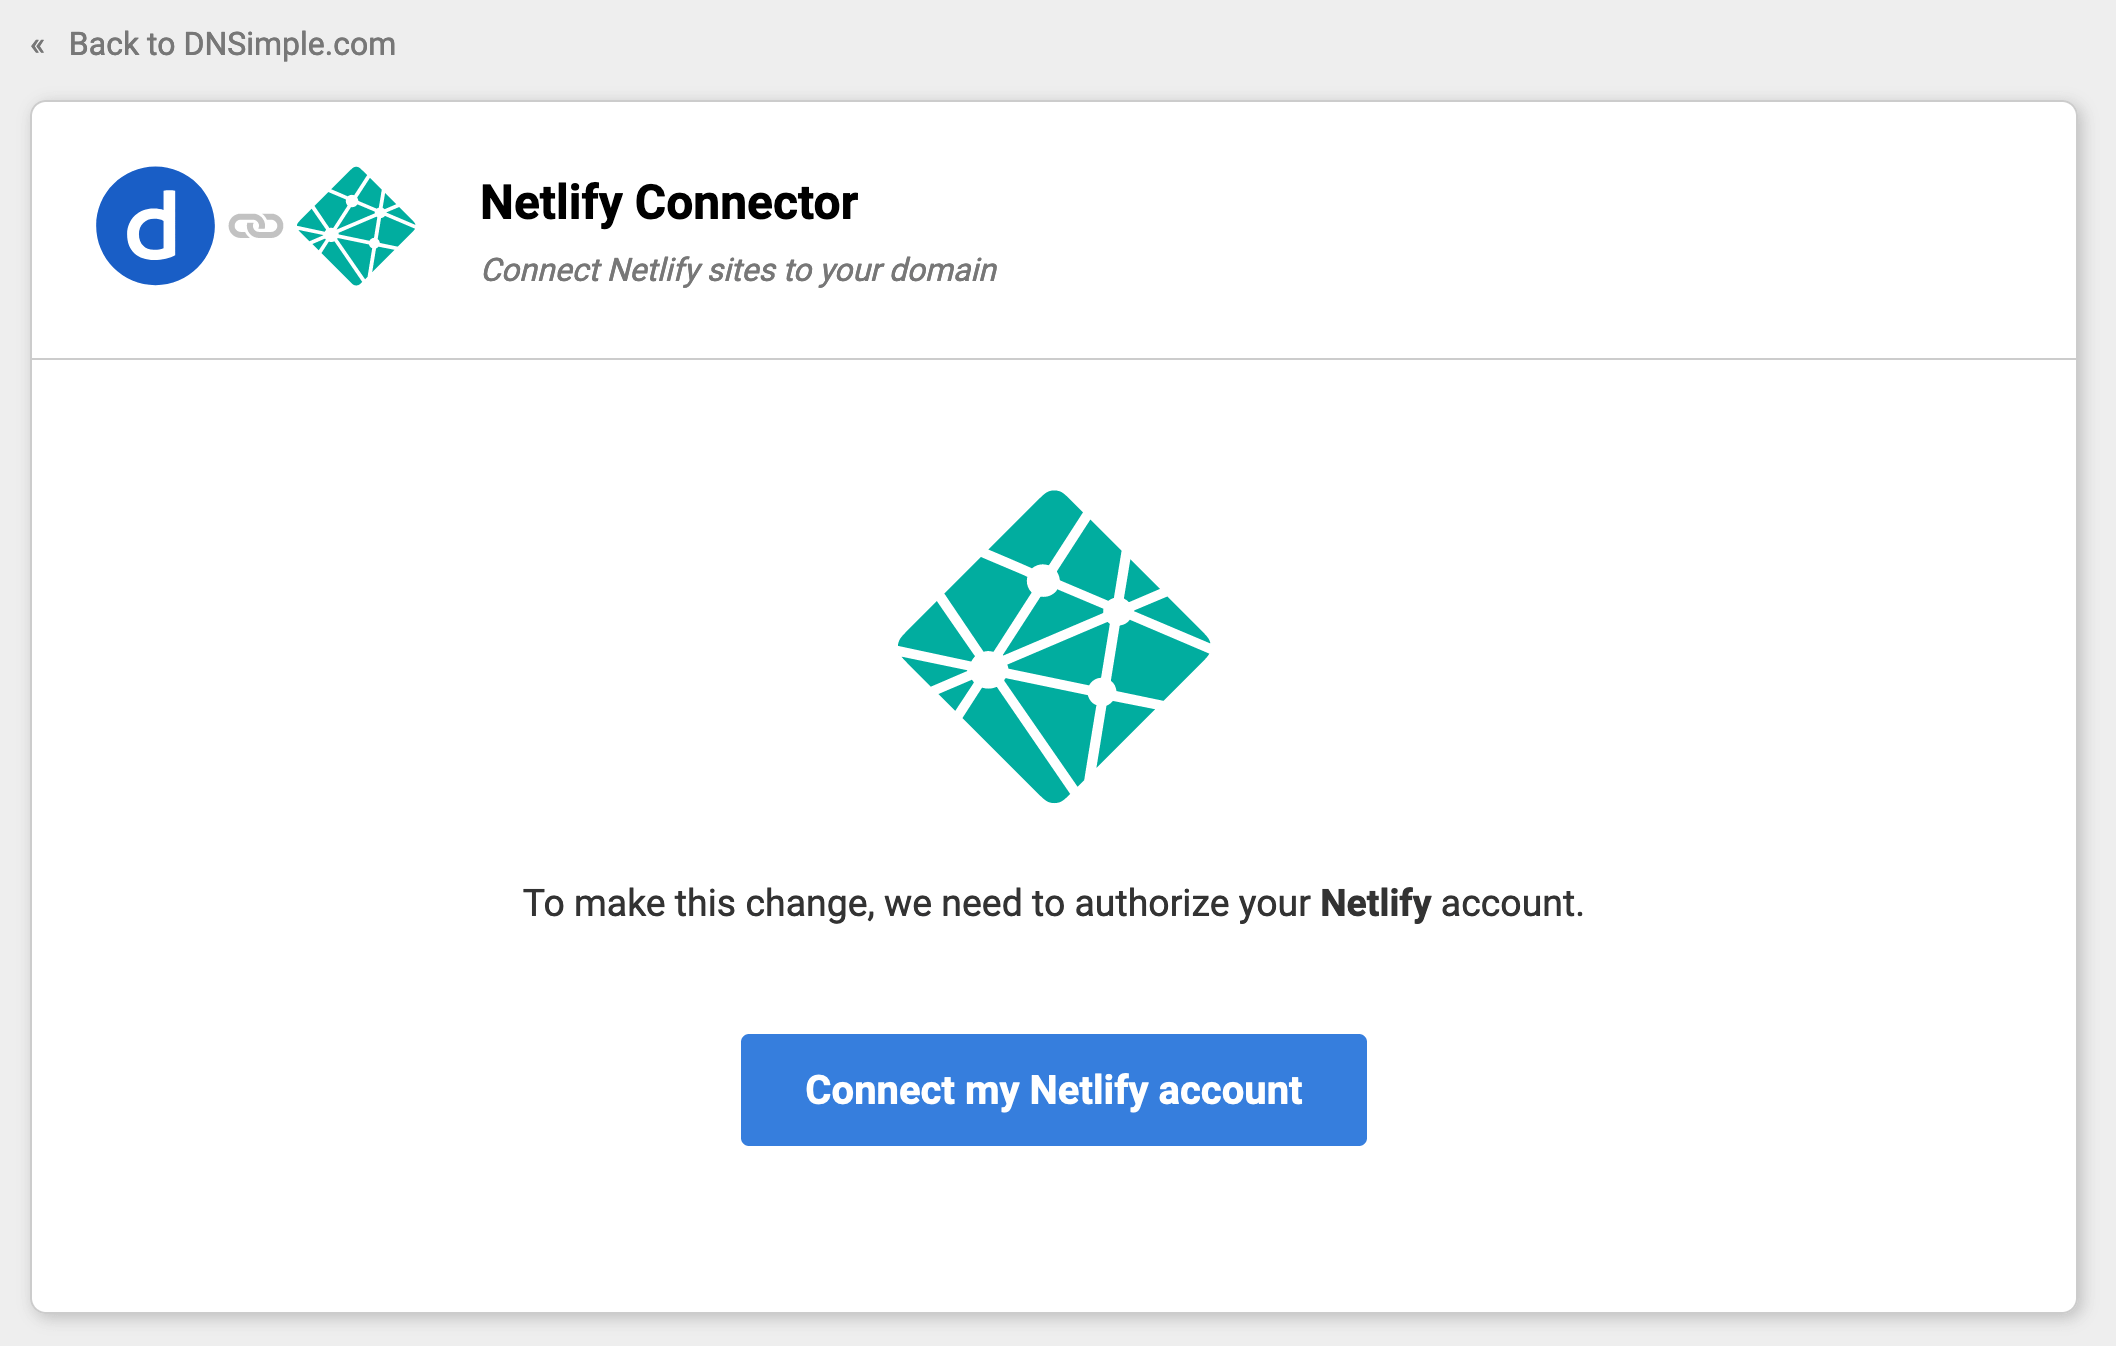
Task: Click the header area of the connector card
Action: [x=1500, y=227]
